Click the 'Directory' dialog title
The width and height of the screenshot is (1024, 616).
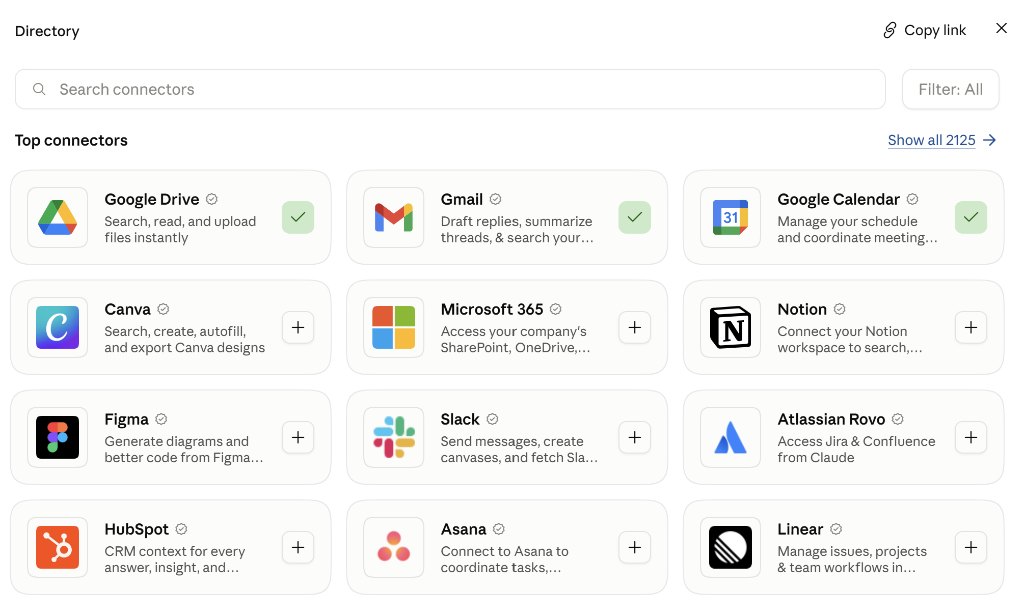(47, 31)
